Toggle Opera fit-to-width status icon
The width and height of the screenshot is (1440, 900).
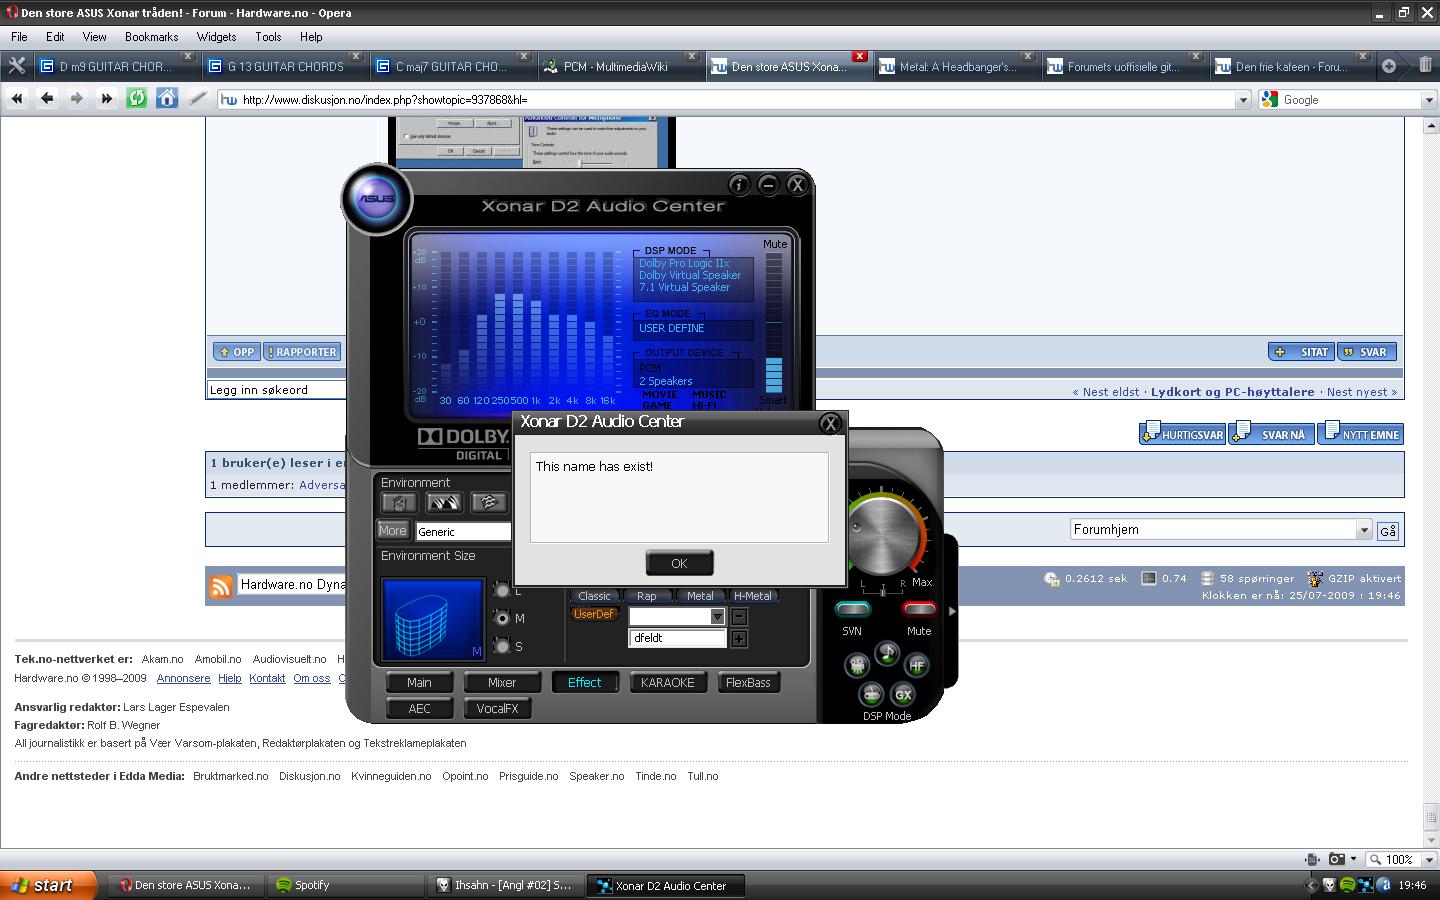click(x=1312, y=859)
